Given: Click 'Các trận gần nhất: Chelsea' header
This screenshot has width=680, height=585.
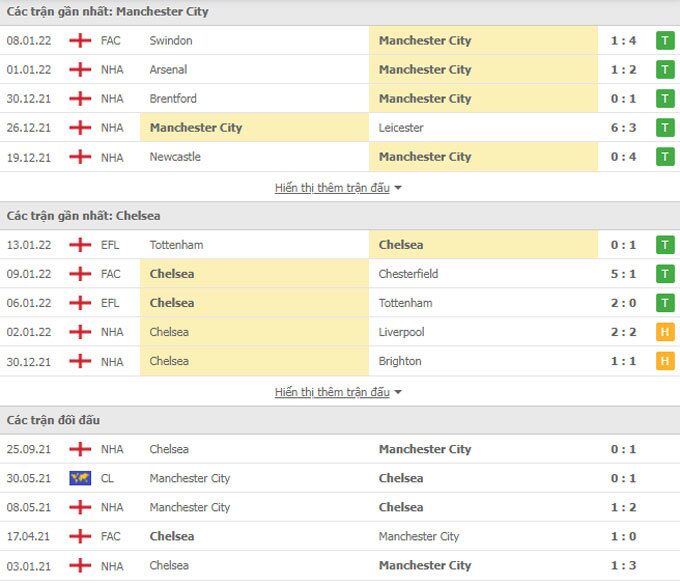Looking at the screenshot, I should pyautogui.click(x=84, y=216).
